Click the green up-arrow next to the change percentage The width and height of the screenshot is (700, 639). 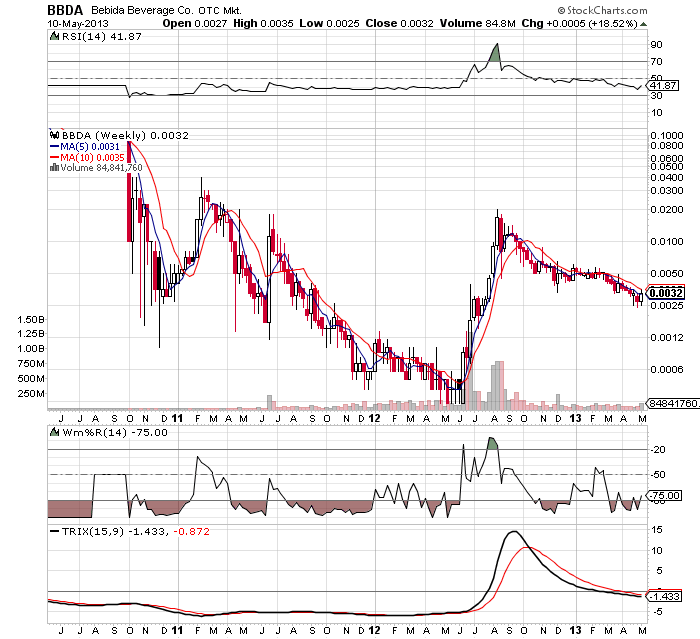pyautogui.click(x=643, y=24)
